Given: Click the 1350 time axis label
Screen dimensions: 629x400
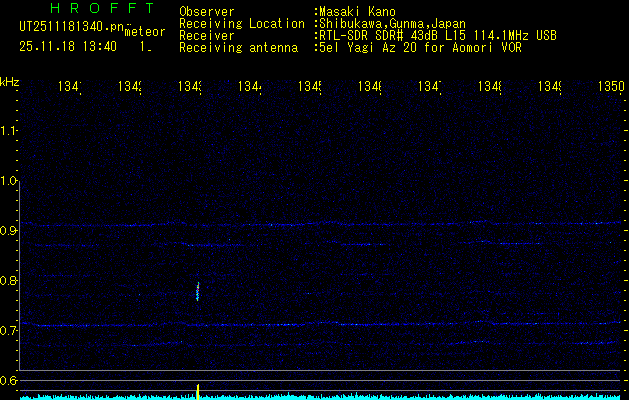Looking at the screenshot, I should 611,88.
